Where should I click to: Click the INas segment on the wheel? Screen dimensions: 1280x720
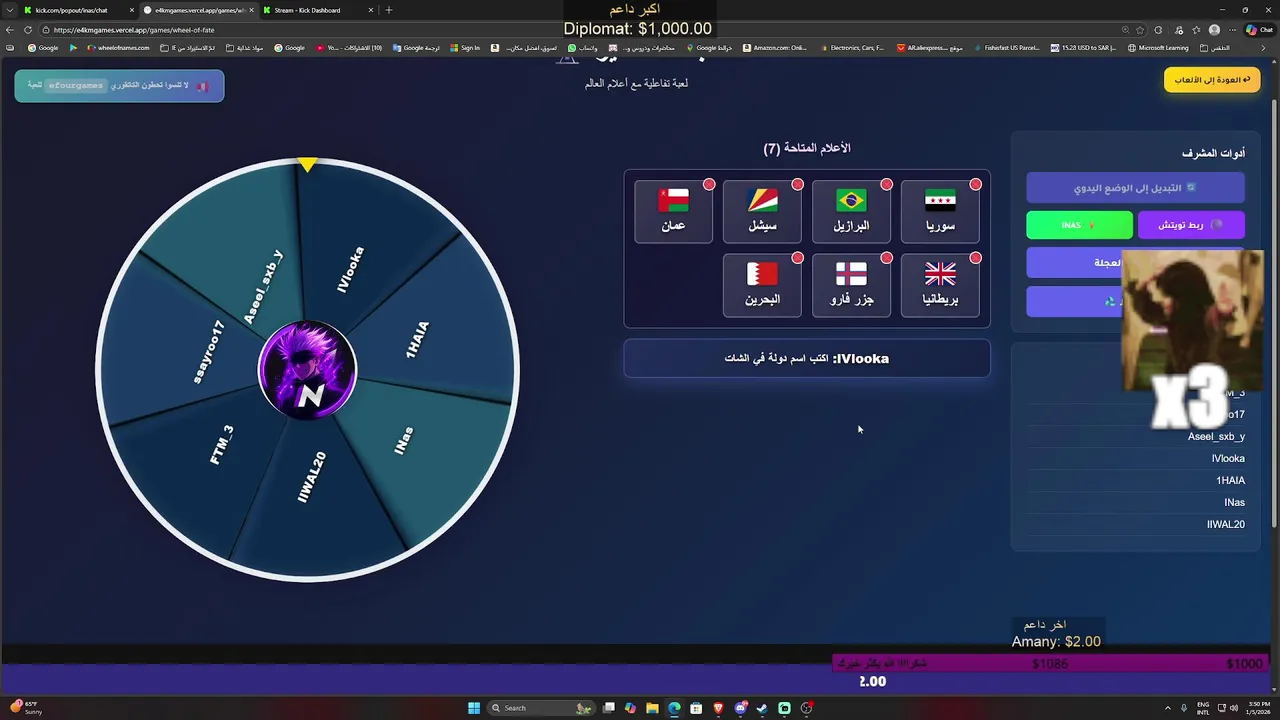(403, 441)
